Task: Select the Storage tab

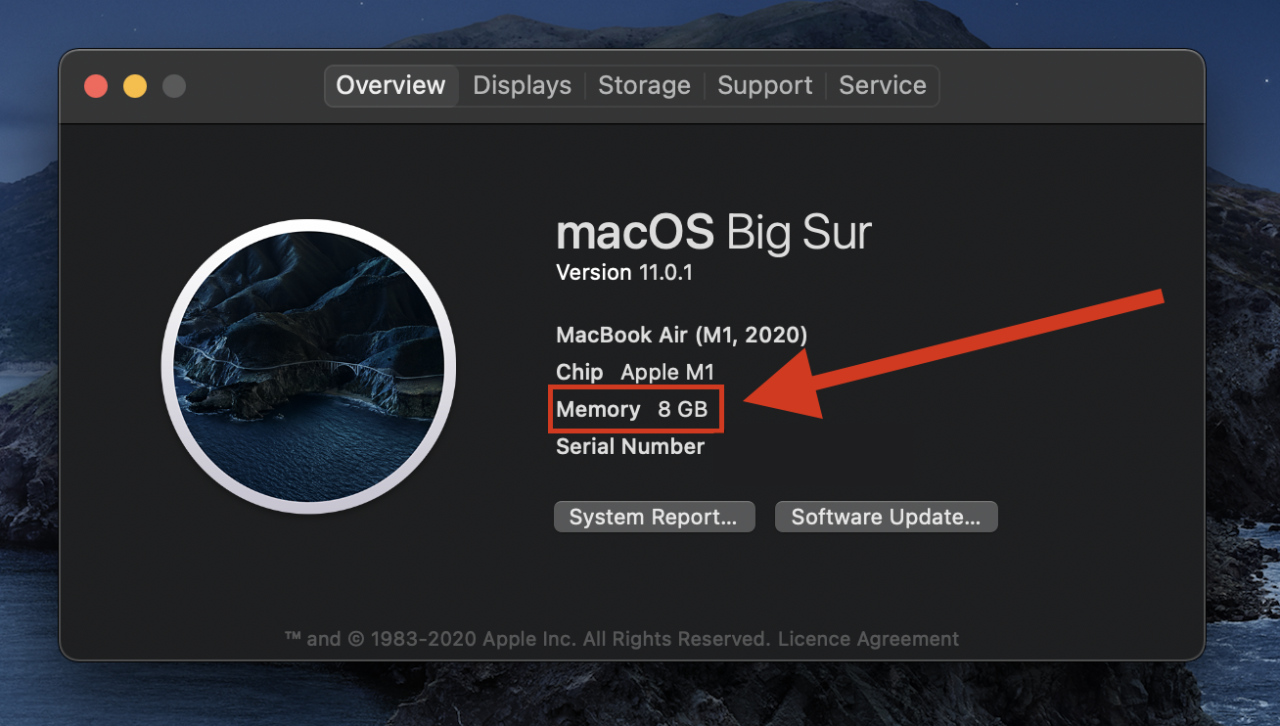Action: click(644, 86)
